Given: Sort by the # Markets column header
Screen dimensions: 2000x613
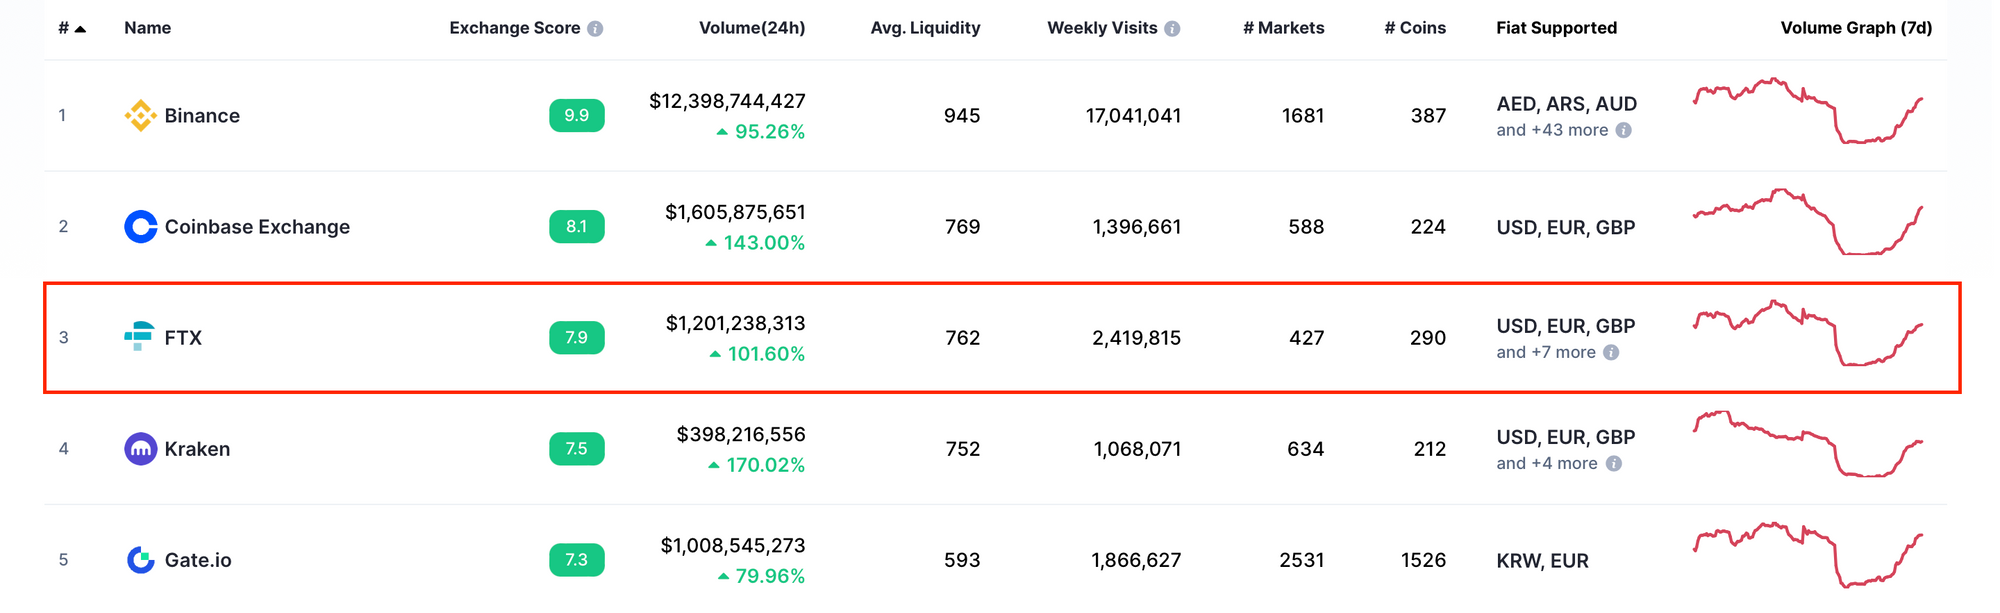Looking at the screenshot, I should (1284, 28).
